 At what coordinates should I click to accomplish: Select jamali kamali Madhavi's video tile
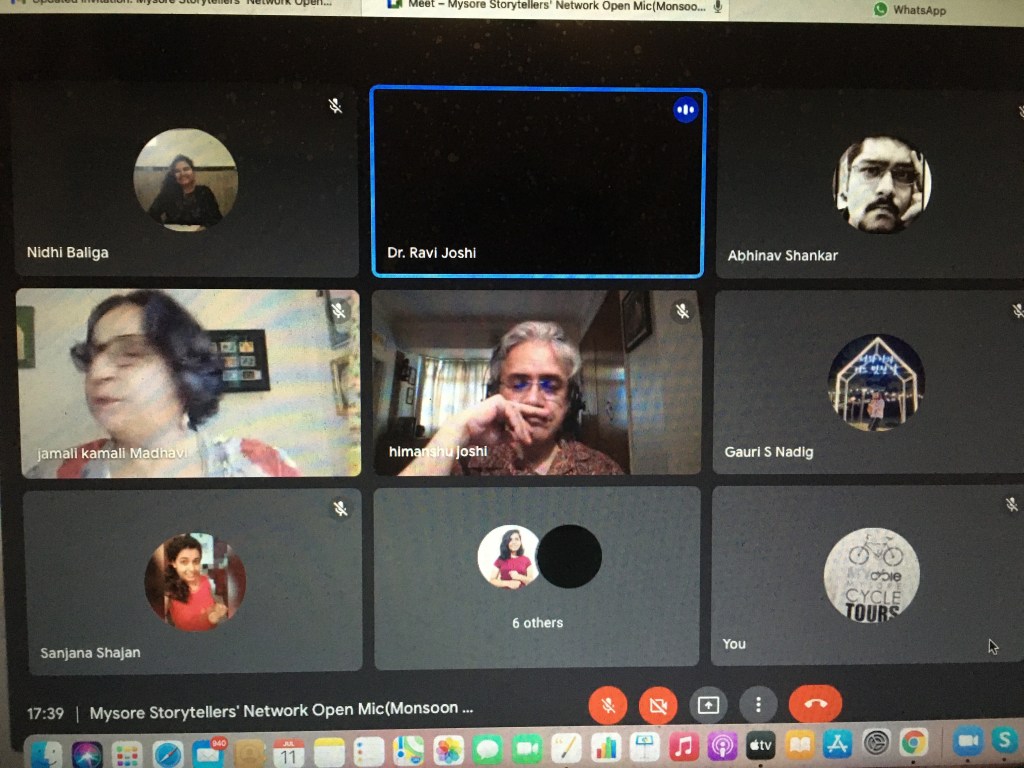(x=188, y=383)
